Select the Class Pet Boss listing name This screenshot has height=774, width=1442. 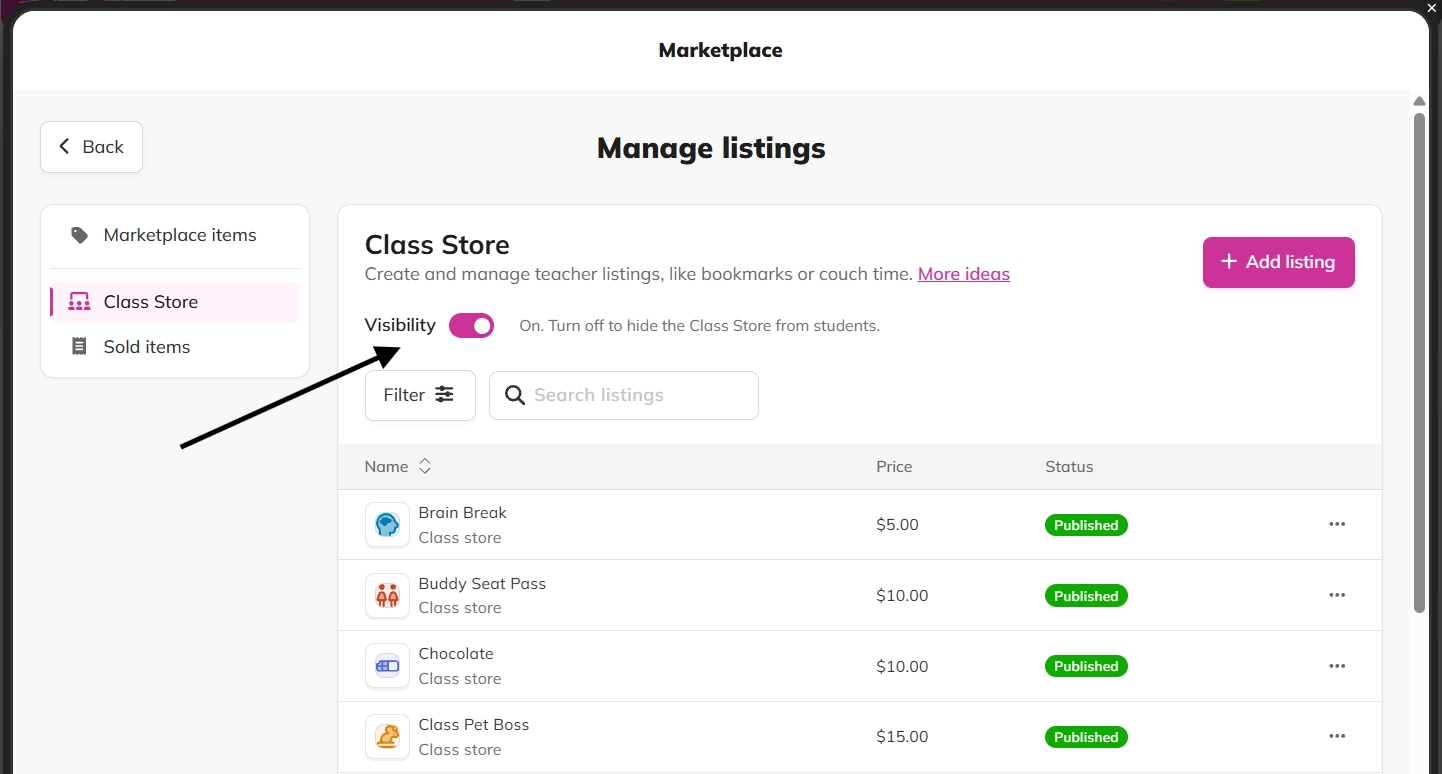[474, 725]
